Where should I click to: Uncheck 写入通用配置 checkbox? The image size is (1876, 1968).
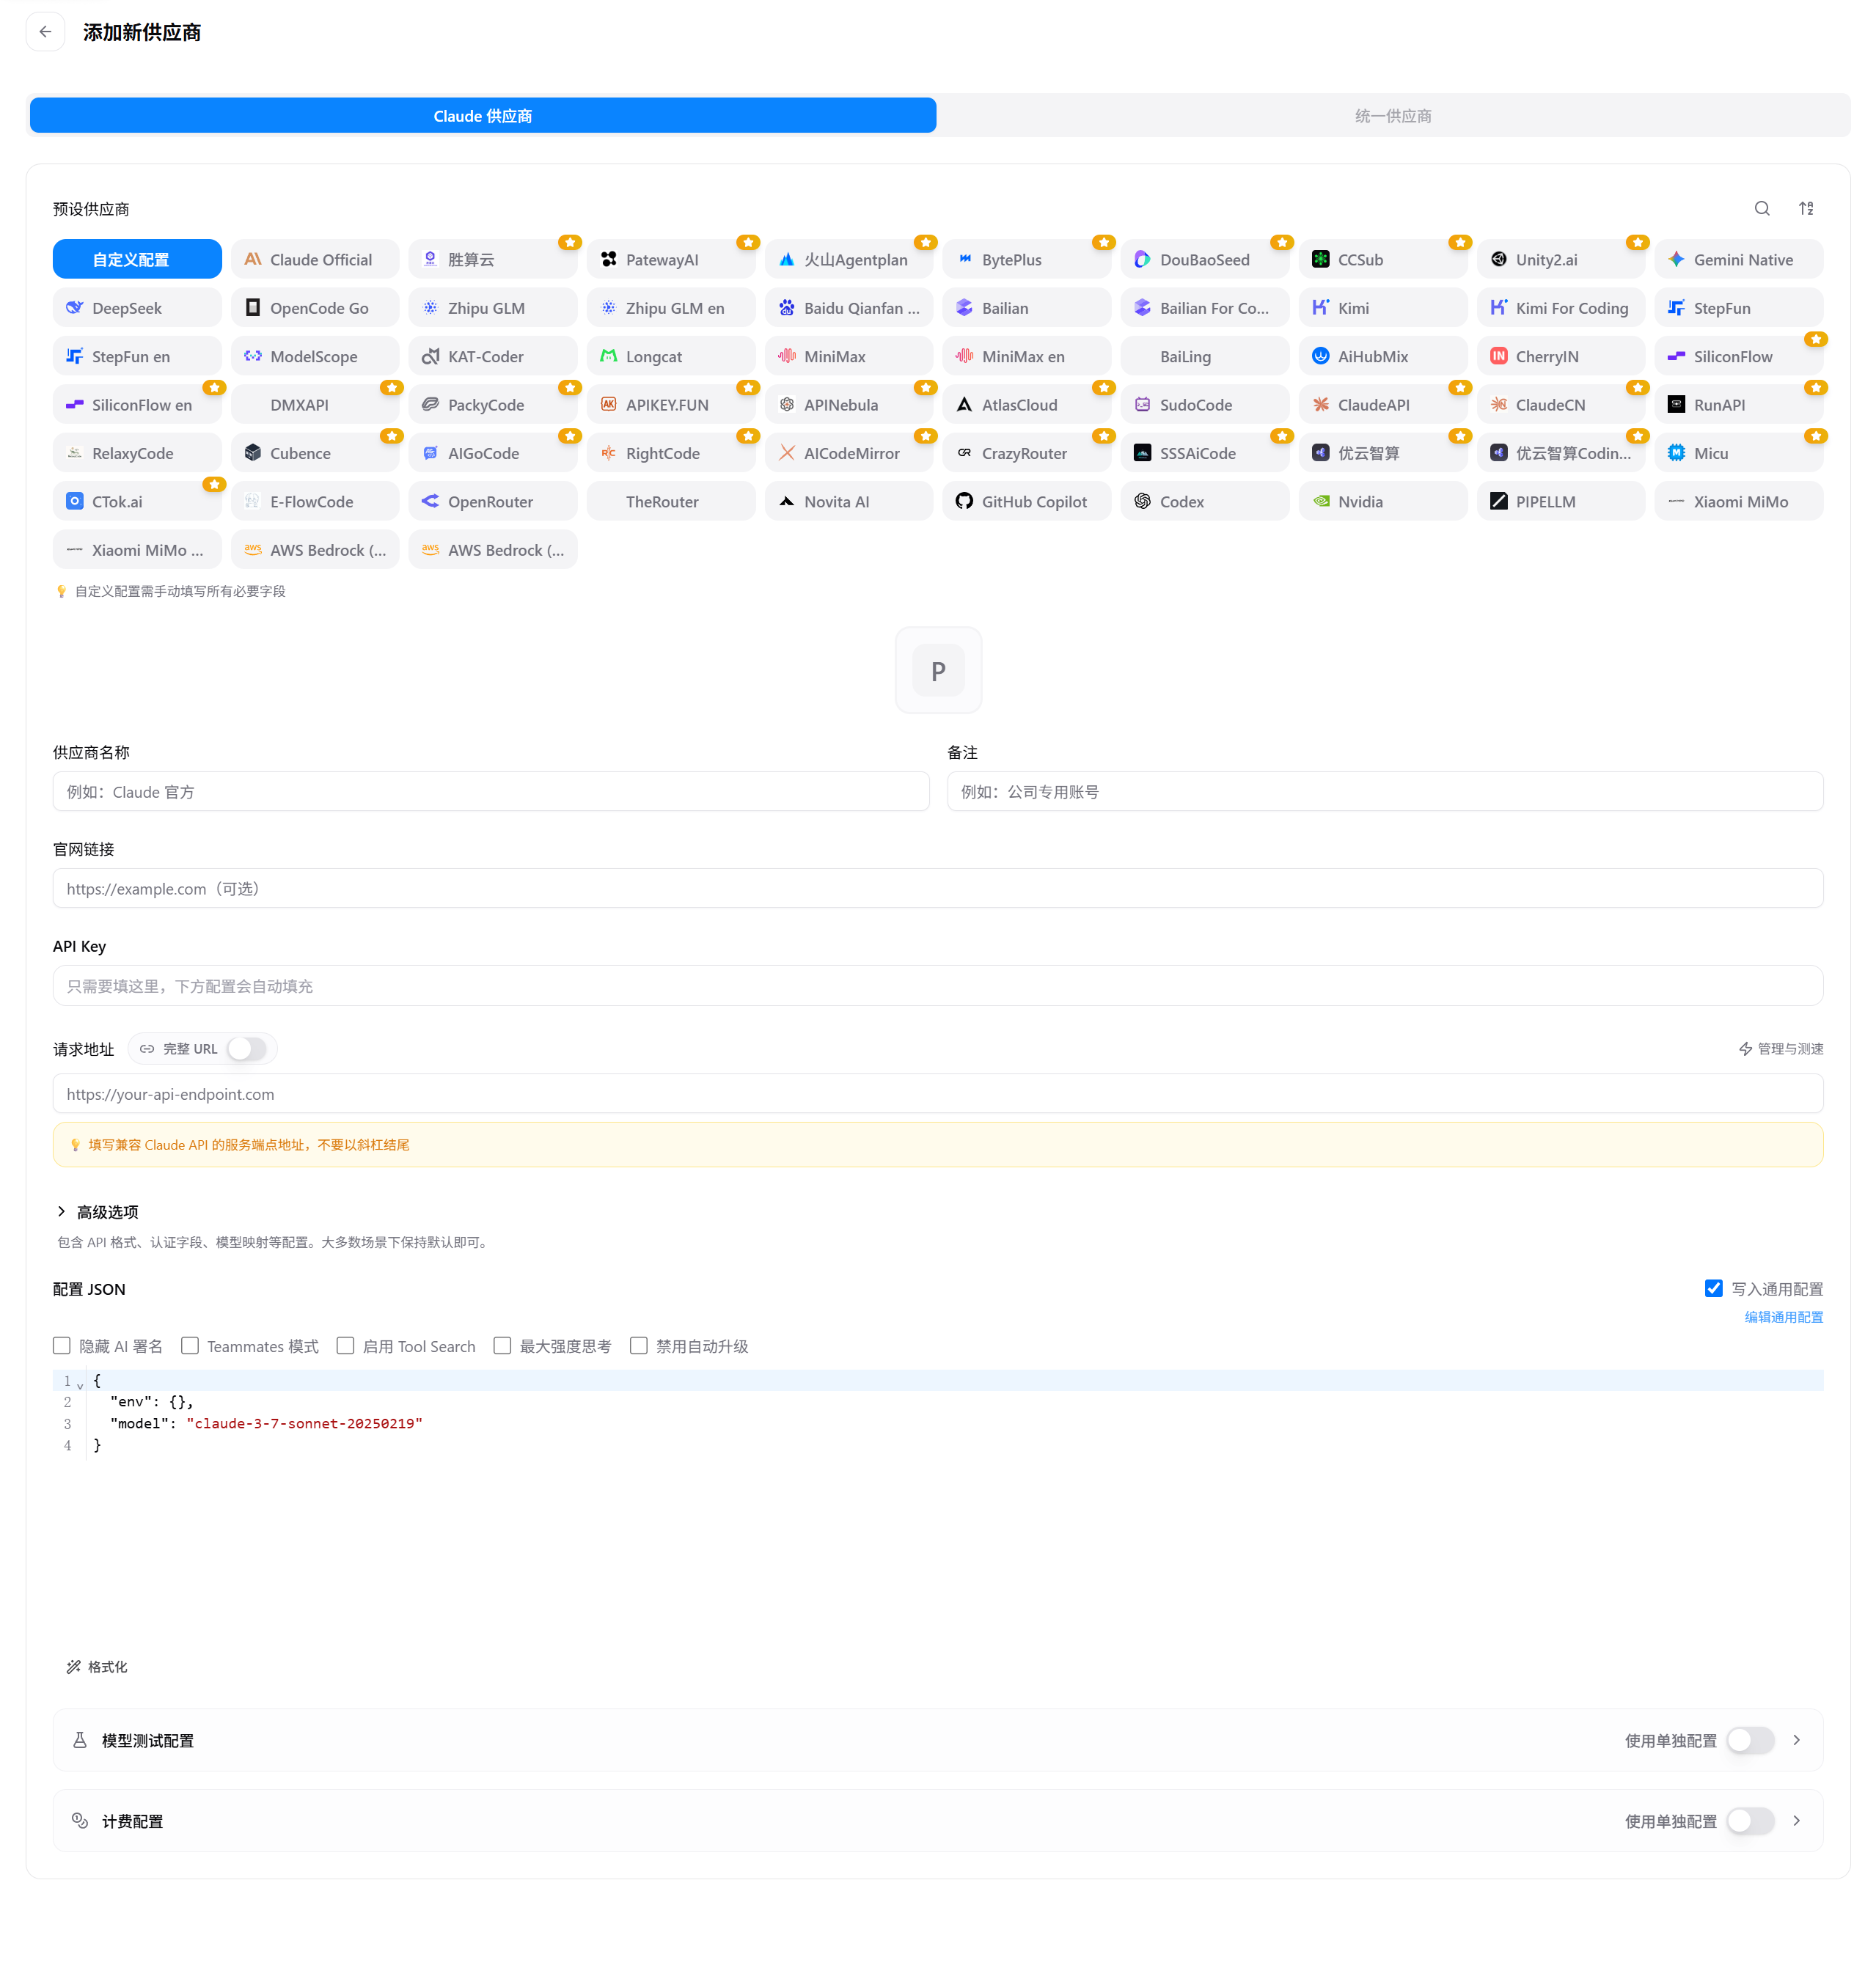point(1713,1288)
